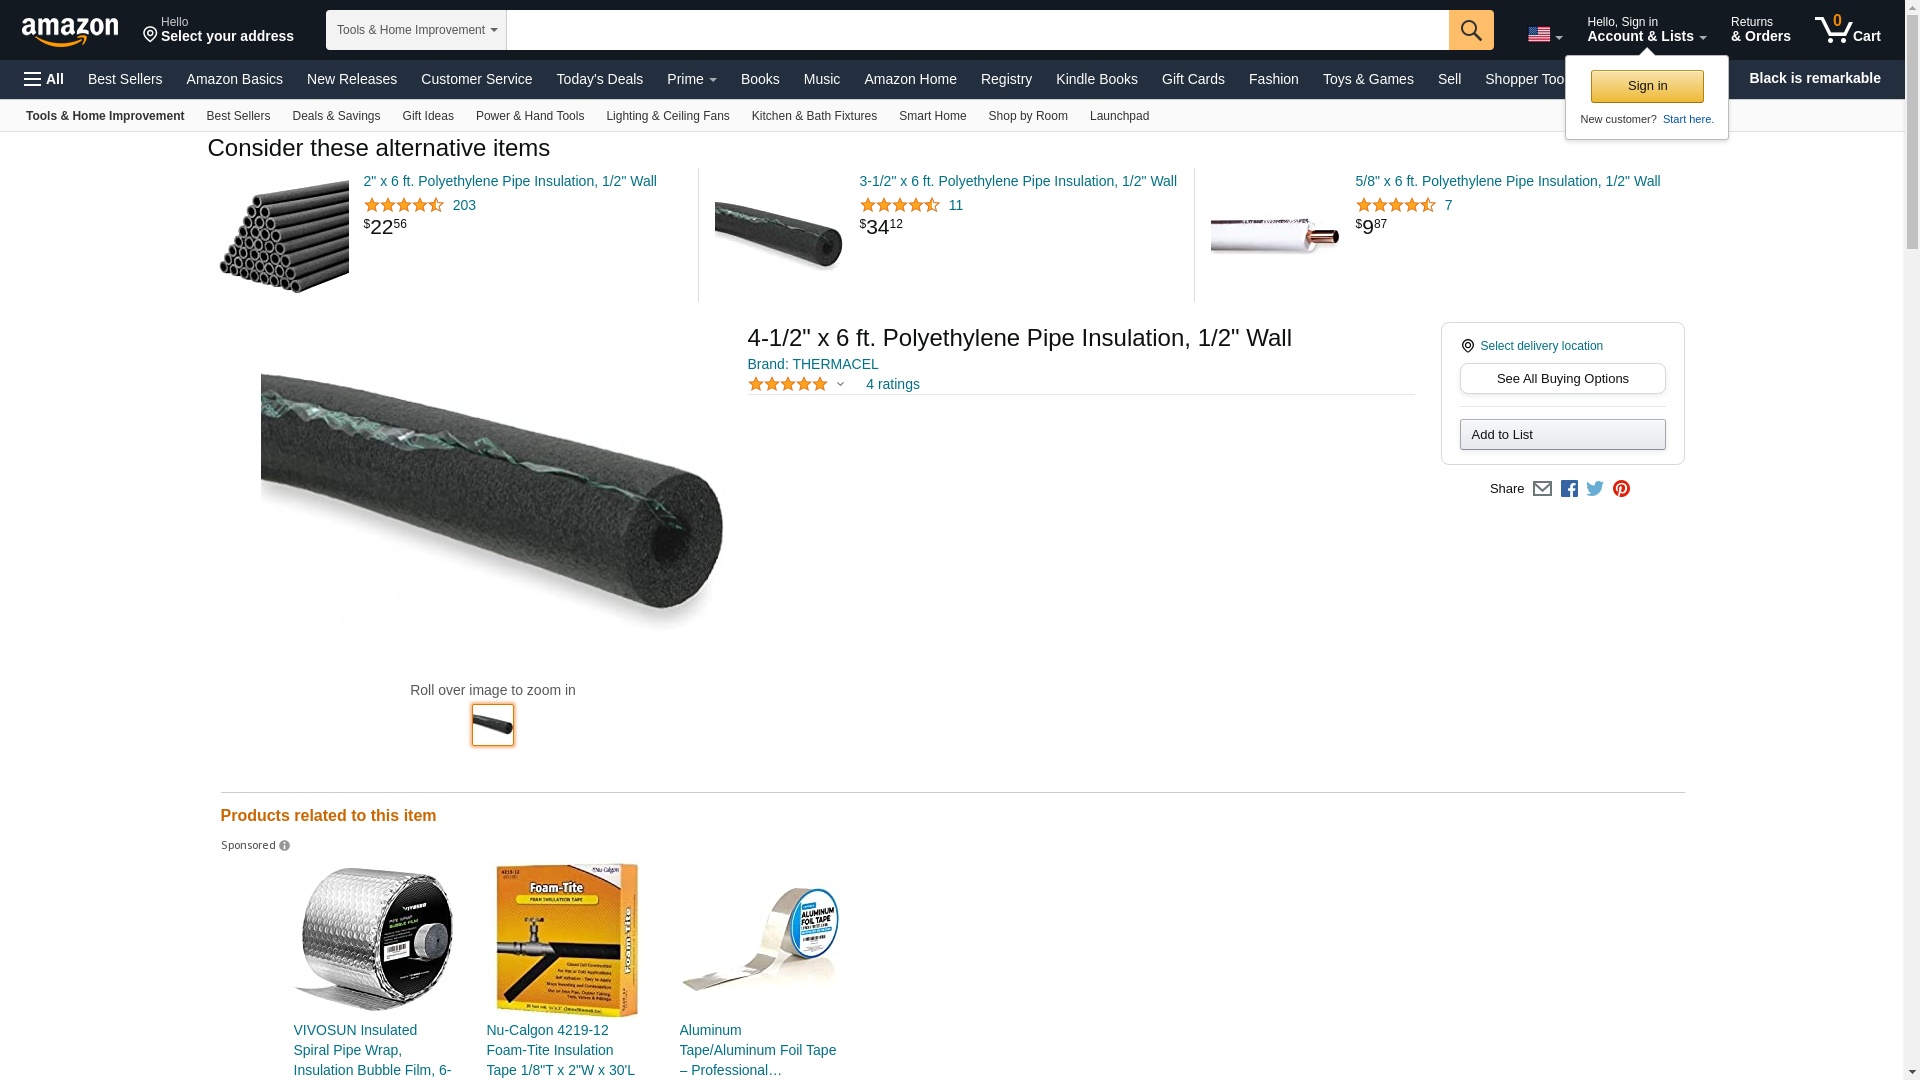
Task: Click the yellow Sign in button
Action: (1647, 86)
